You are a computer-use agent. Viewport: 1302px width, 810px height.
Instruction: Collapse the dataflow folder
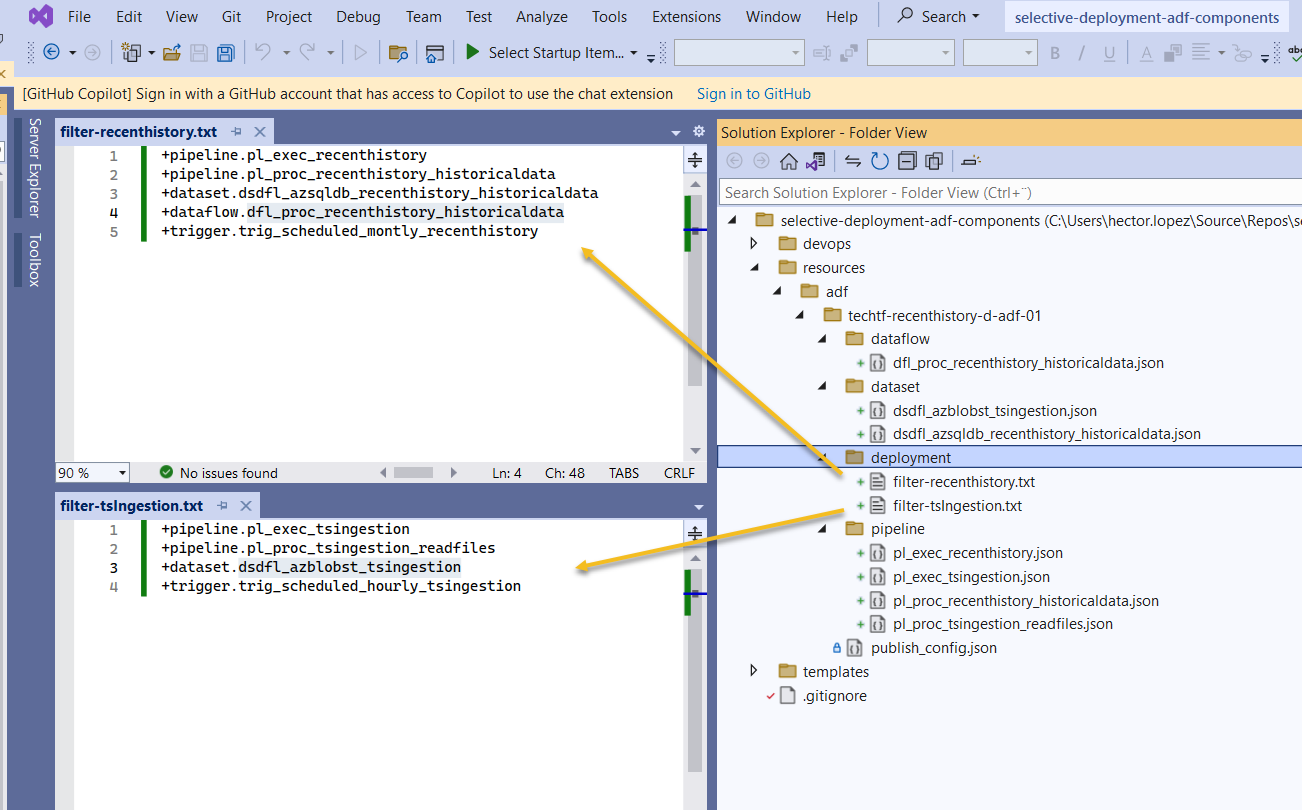[823, 339]
